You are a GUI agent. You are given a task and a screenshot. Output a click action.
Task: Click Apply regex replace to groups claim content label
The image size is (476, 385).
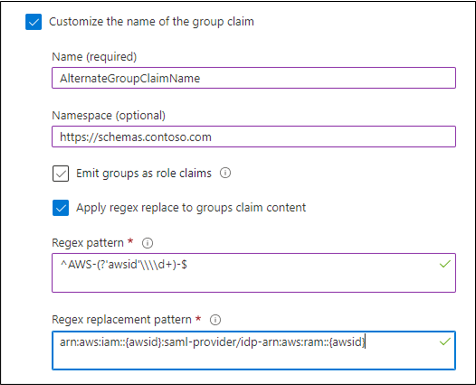tap(191, 208)
